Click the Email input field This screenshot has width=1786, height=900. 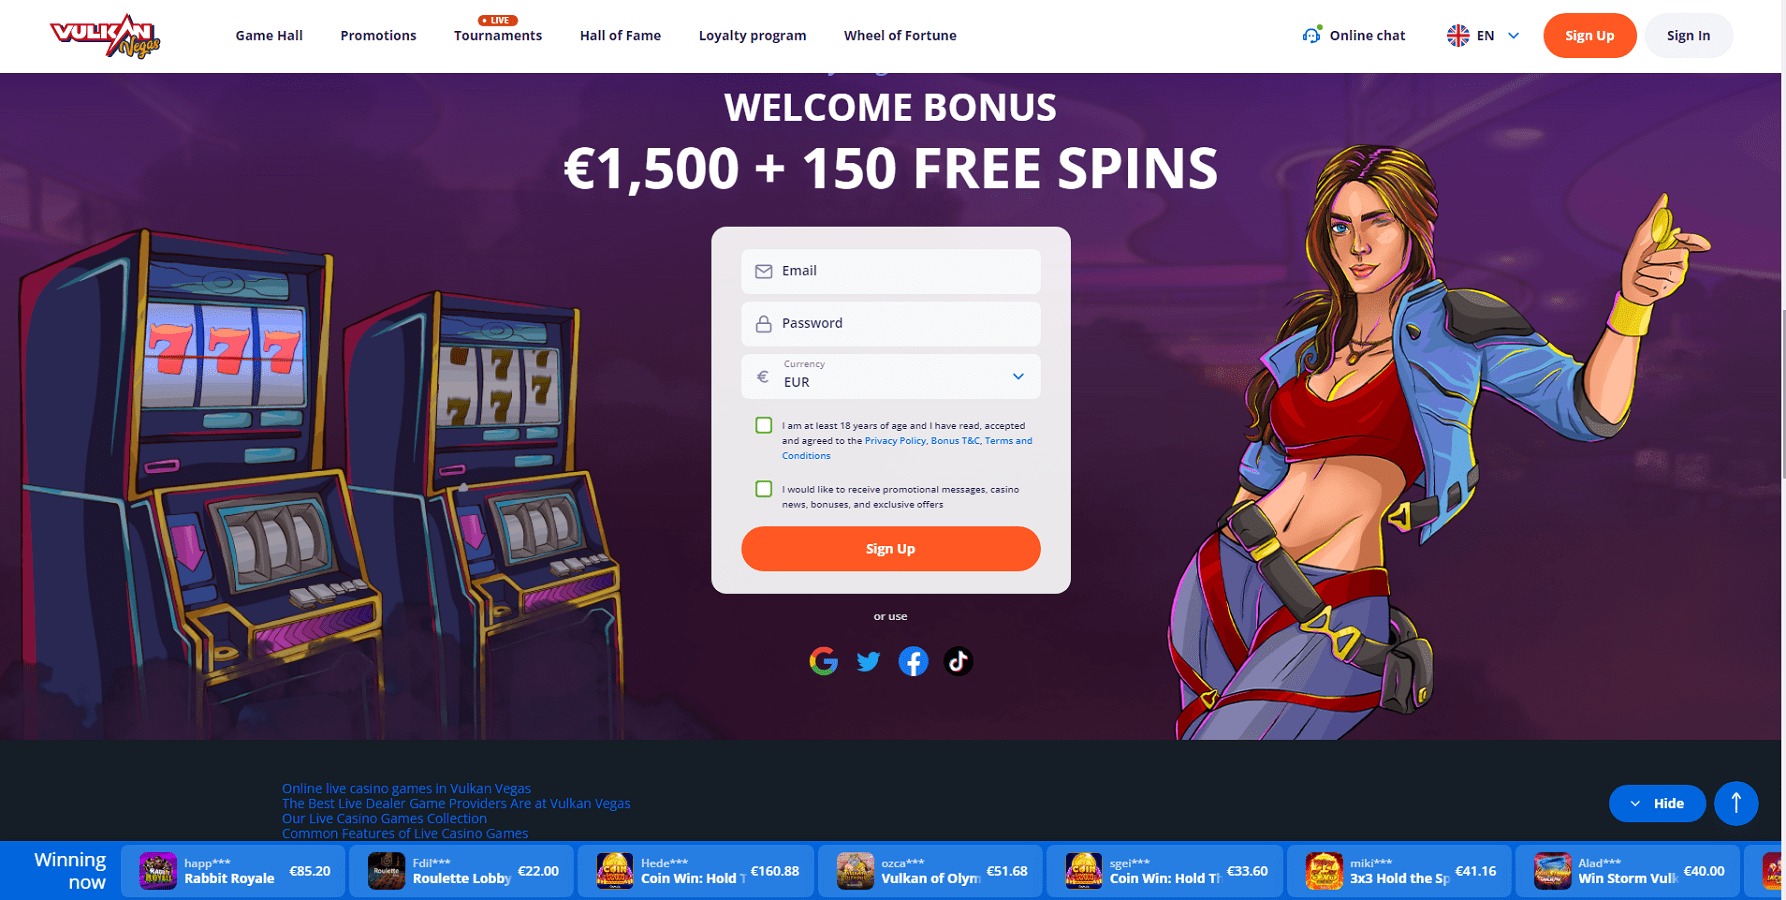click(891, 271)
